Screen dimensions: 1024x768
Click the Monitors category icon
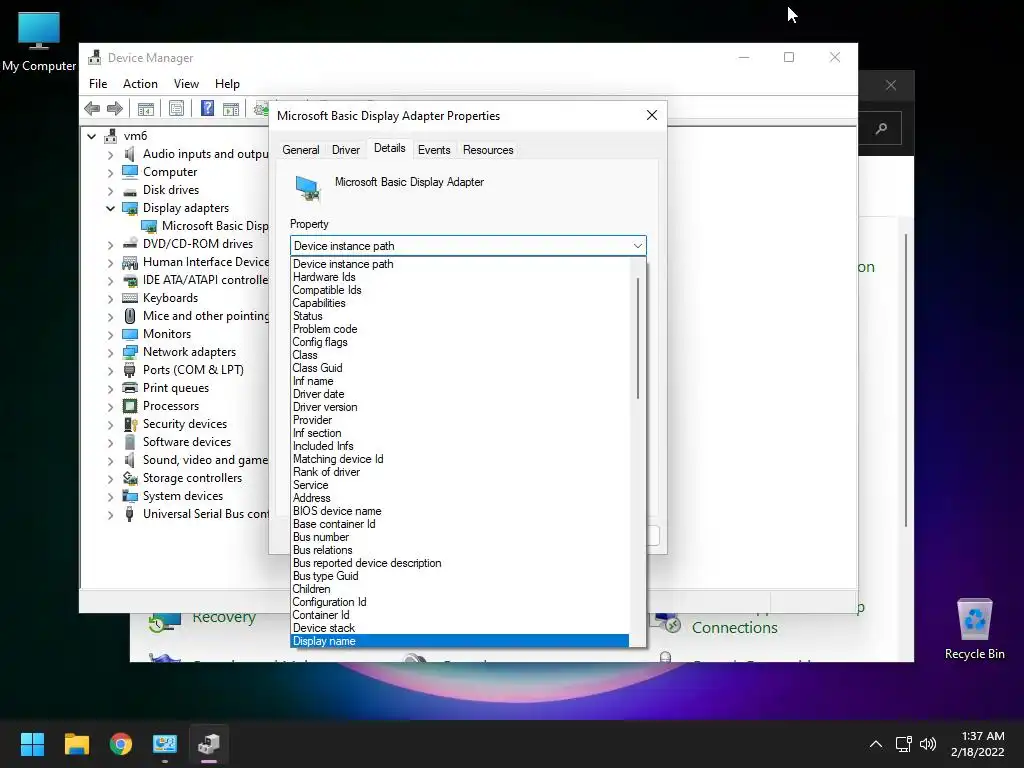(x=130, y=334)
